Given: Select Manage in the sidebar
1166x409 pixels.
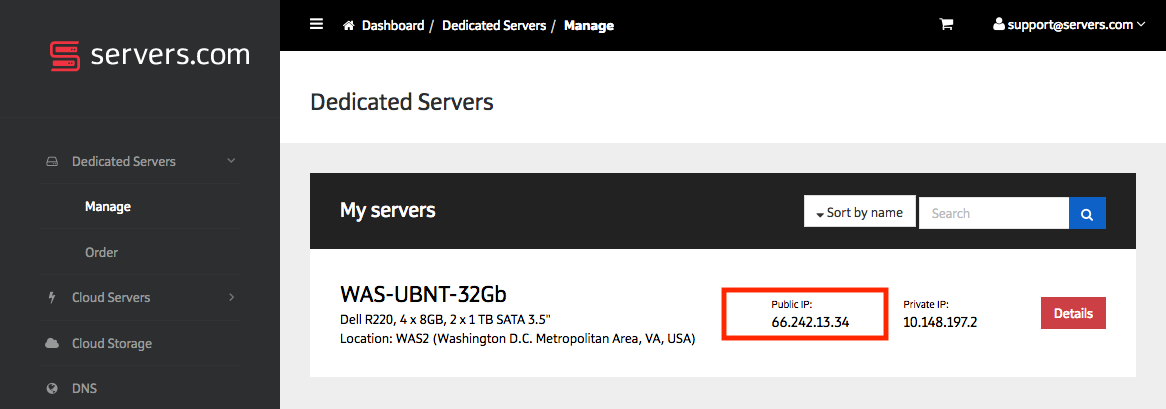Looking at the screenshot, I should pos(108,206).
